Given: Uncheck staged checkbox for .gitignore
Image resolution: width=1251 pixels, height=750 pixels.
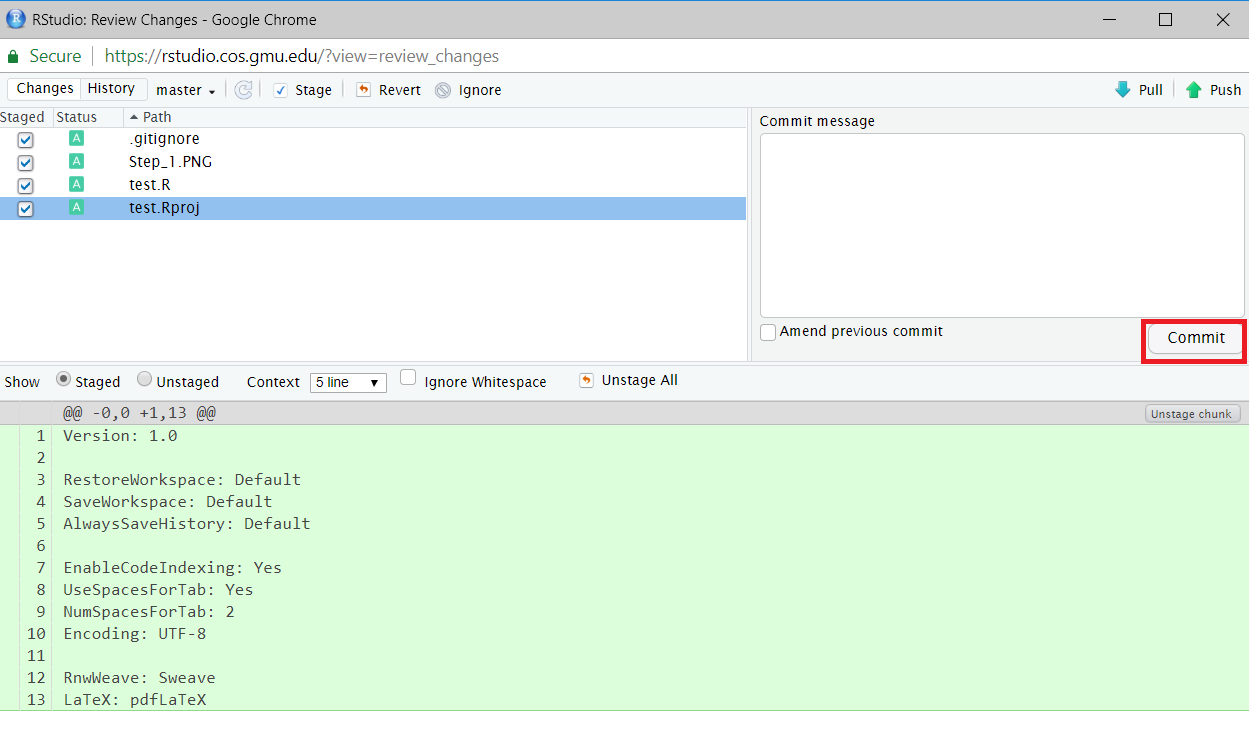Looking at the screenshot, I should pos(25,140).
